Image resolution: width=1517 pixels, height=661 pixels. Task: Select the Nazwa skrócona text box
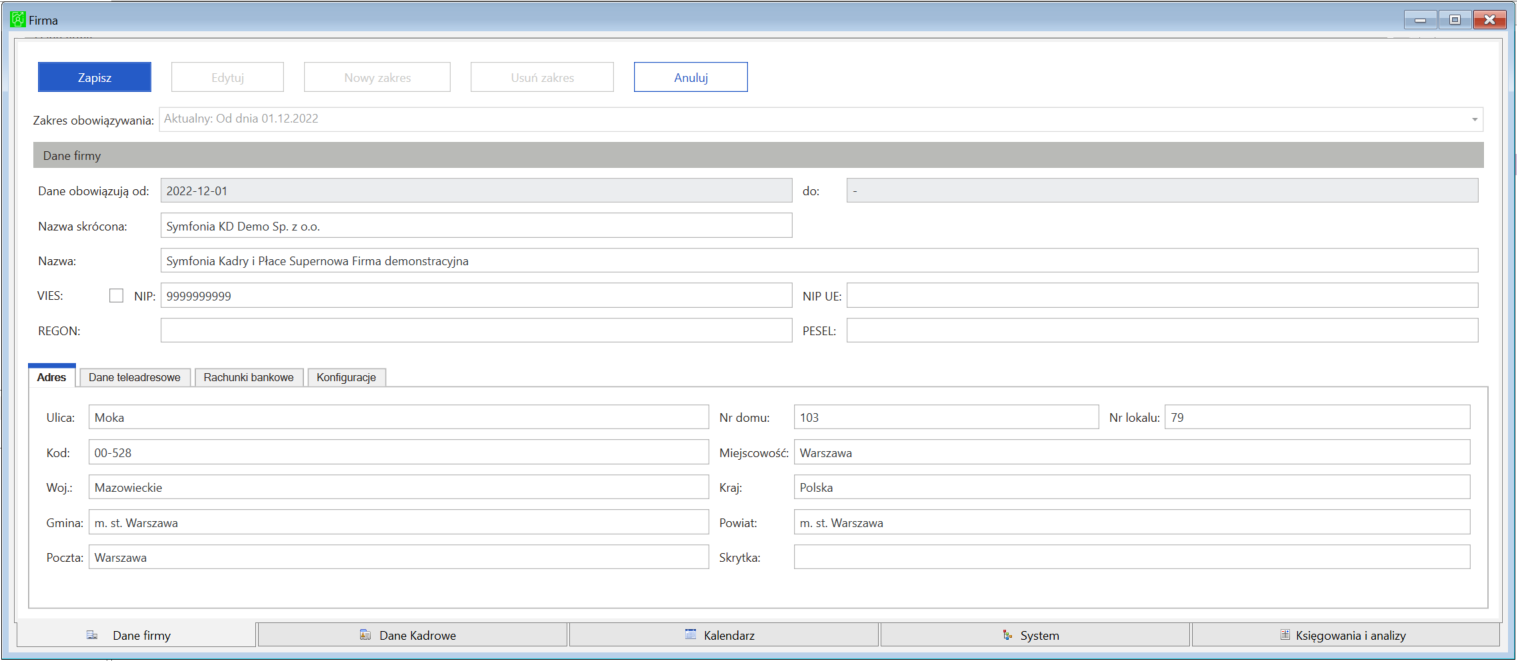coord(476,226)
